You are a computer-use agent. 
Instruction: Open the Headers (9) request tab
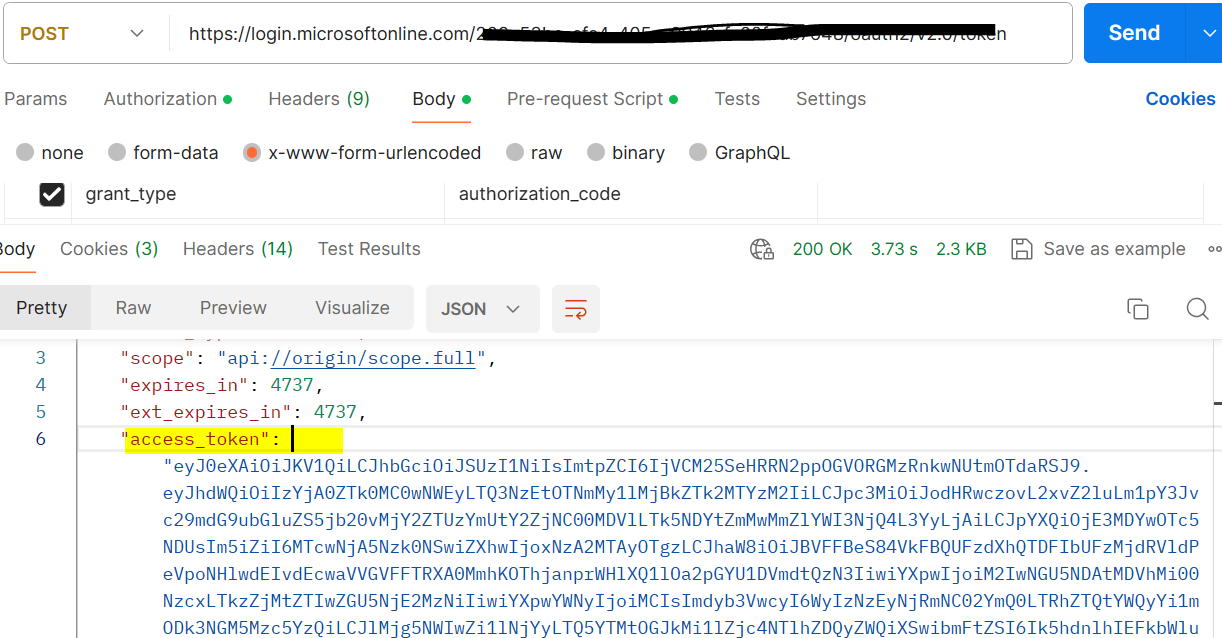(x=318, y=98)
